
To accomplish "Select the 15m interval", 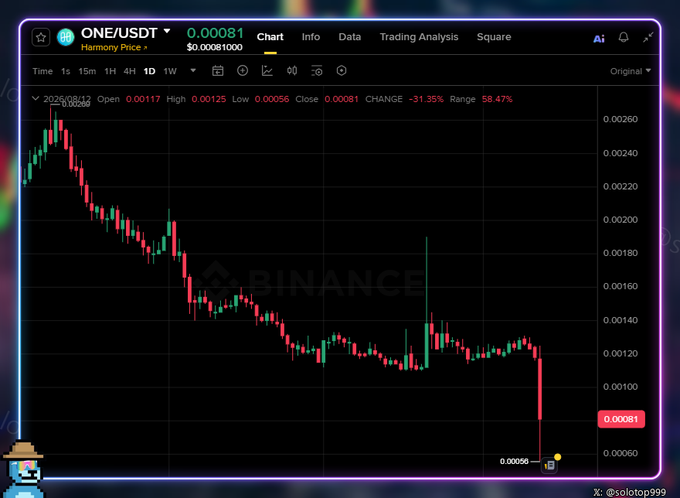I will (x=87, y=71).
